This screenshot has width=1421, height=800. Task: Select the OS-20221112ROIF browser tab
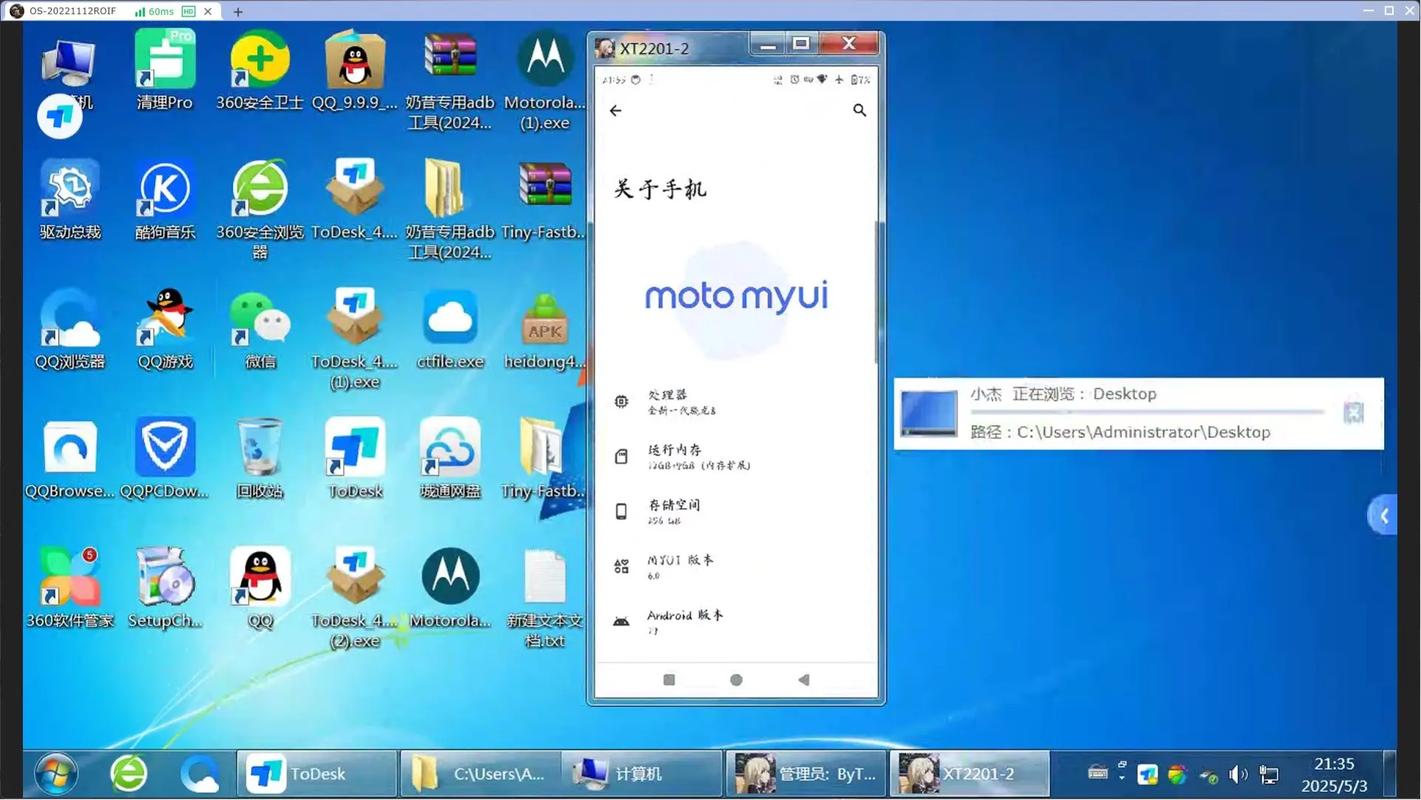[70, 11]
